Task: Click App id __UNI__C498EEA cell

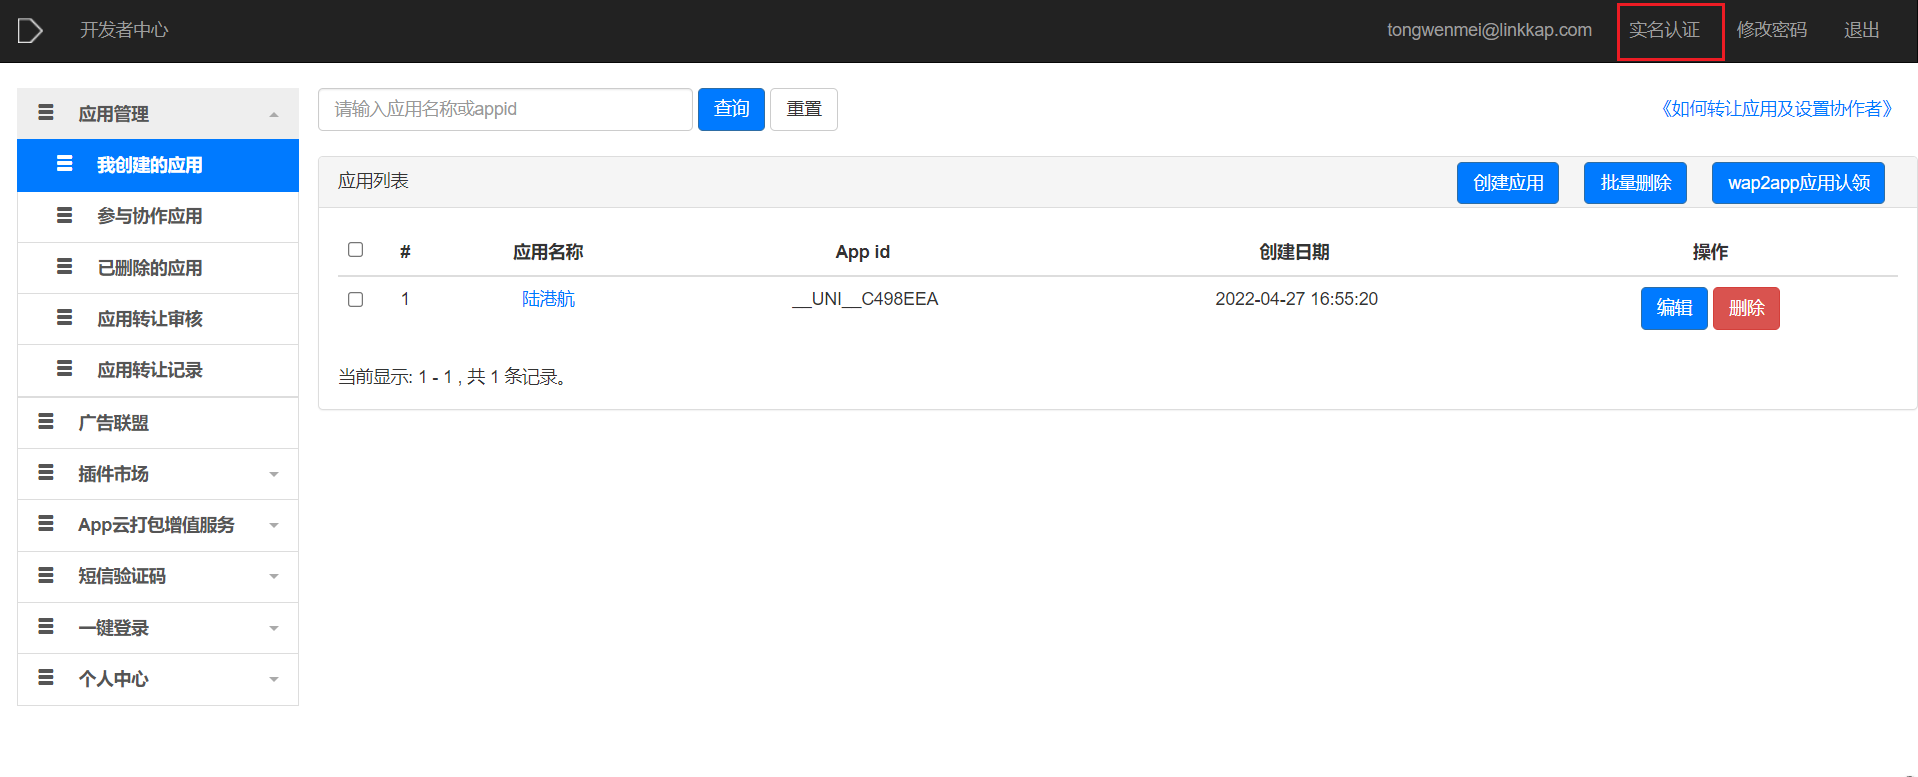Action: coord(865,299)
